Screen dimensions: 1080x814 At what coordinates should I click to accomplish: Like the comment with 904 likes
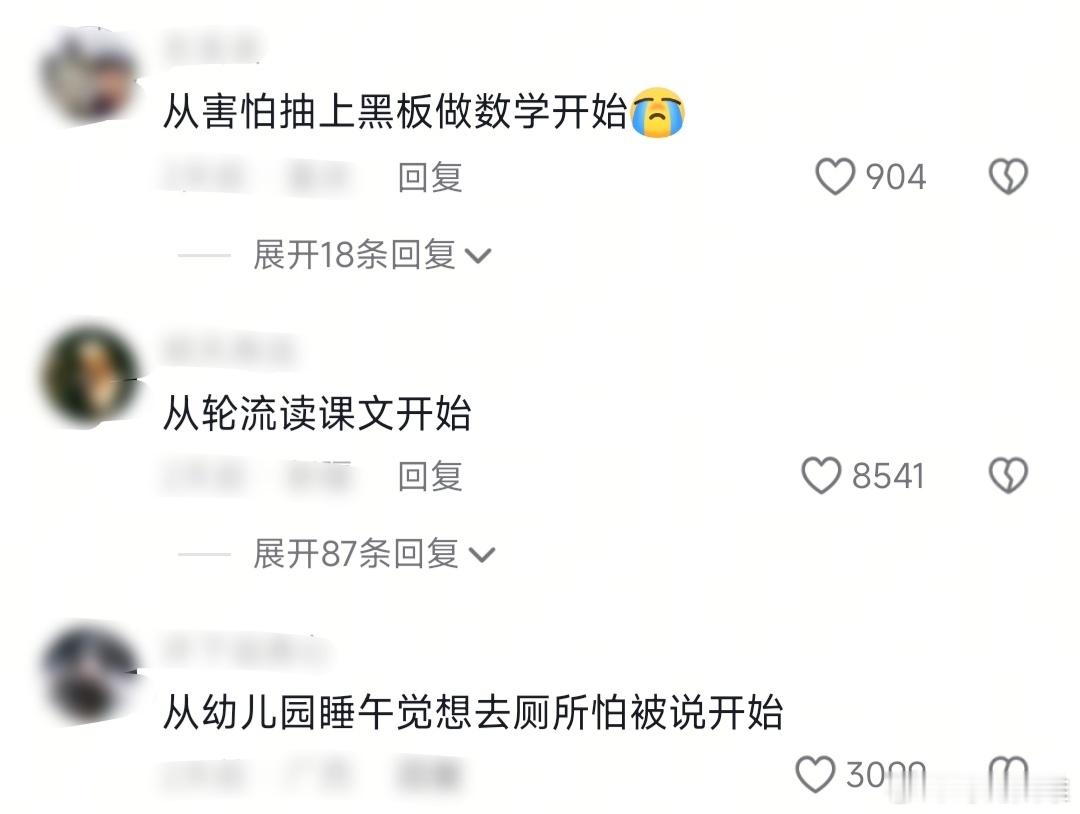[835, 177]
